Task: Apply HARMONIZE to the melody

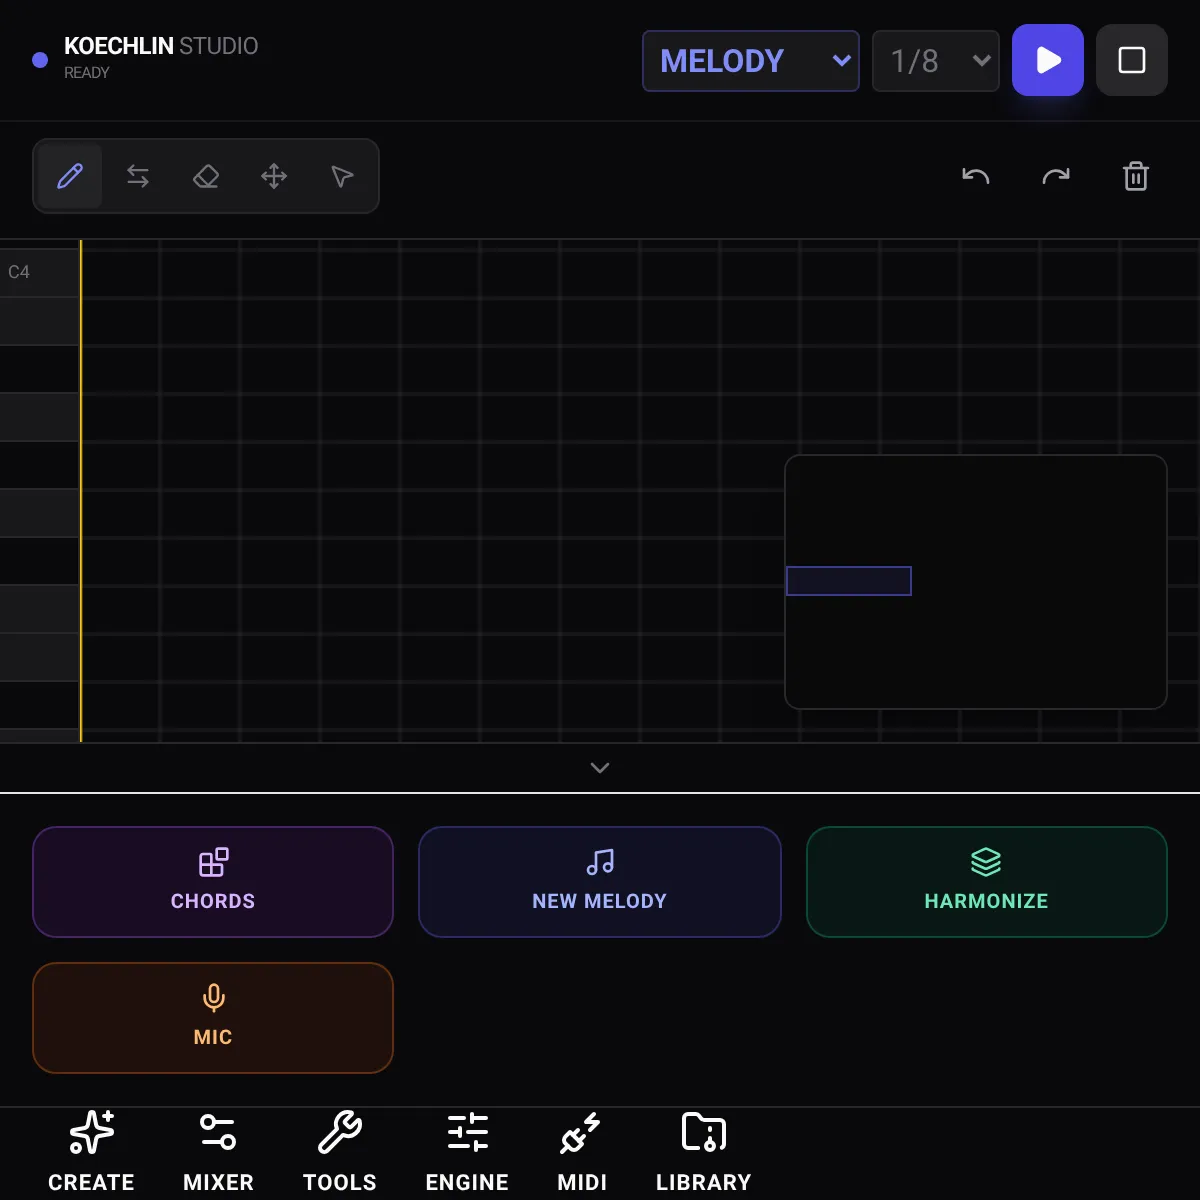Action: pyautogui.click(x=986, y=882)
